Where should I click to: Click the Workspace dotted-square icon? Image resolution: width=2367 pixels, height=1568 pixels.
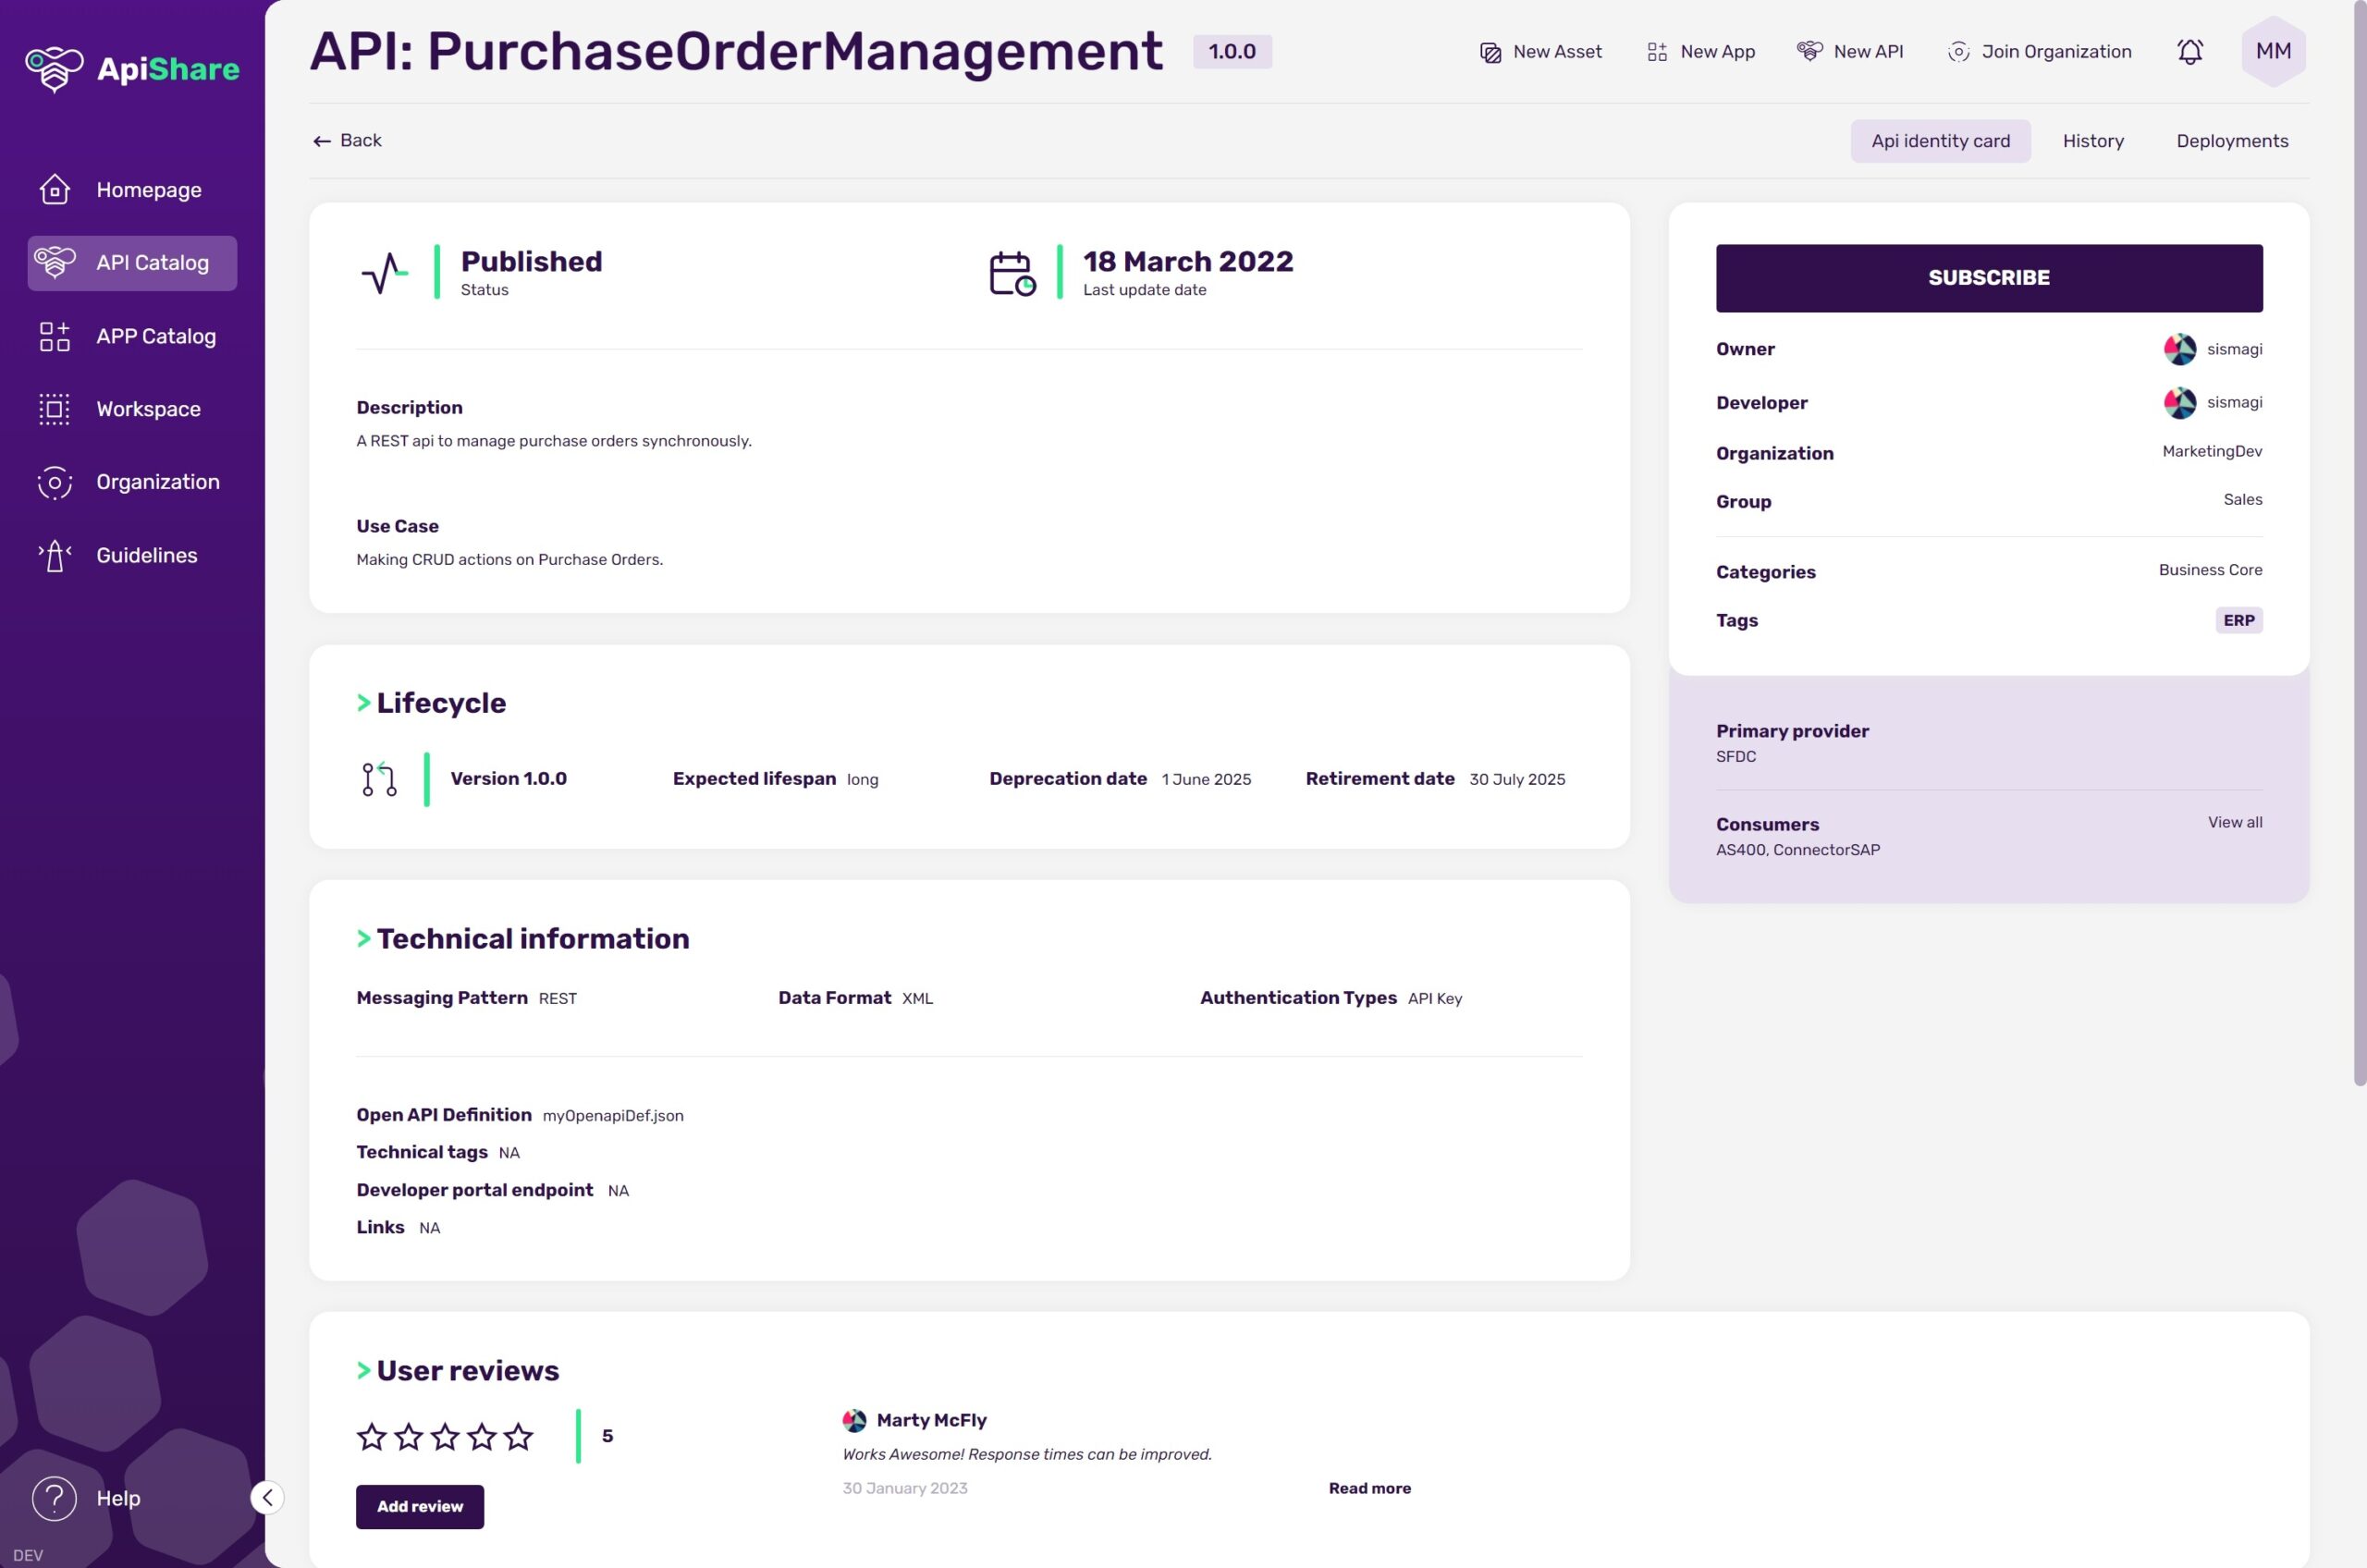(55, 409)
